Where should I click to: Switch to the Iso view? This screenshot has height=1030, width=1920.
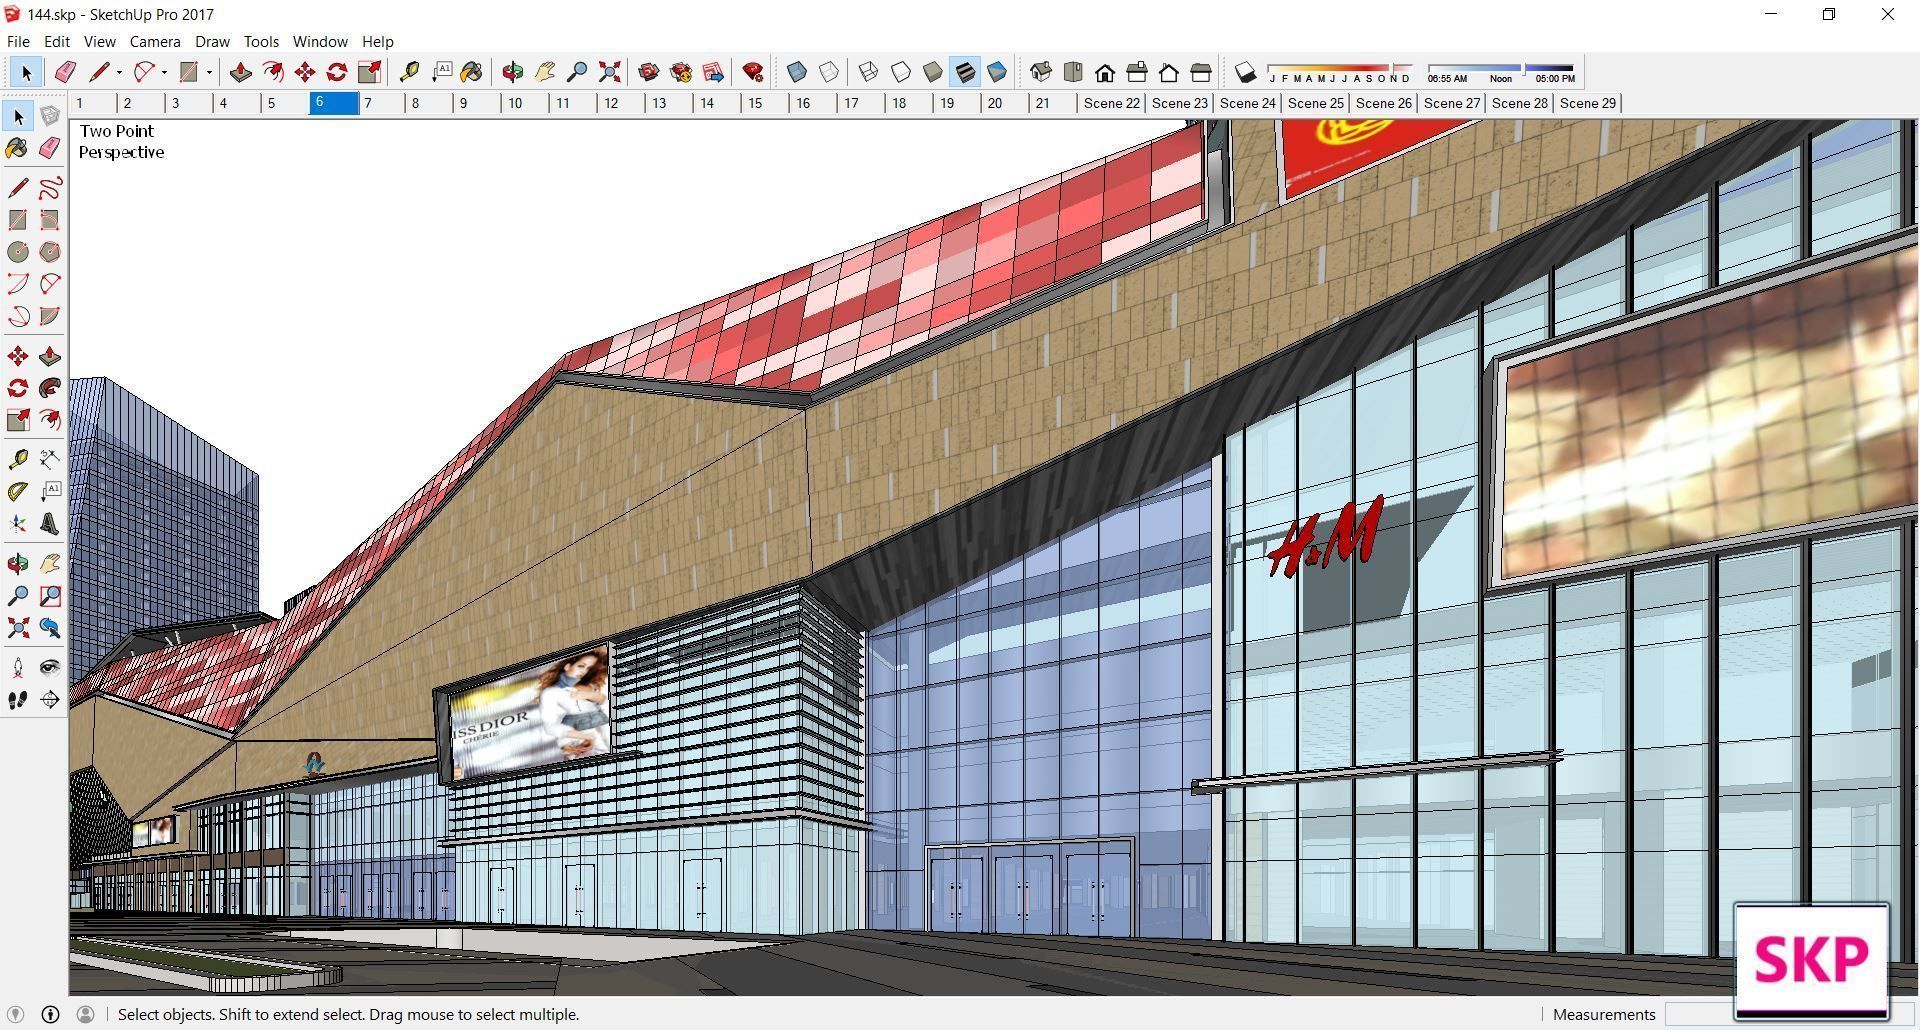point(1041,72)
